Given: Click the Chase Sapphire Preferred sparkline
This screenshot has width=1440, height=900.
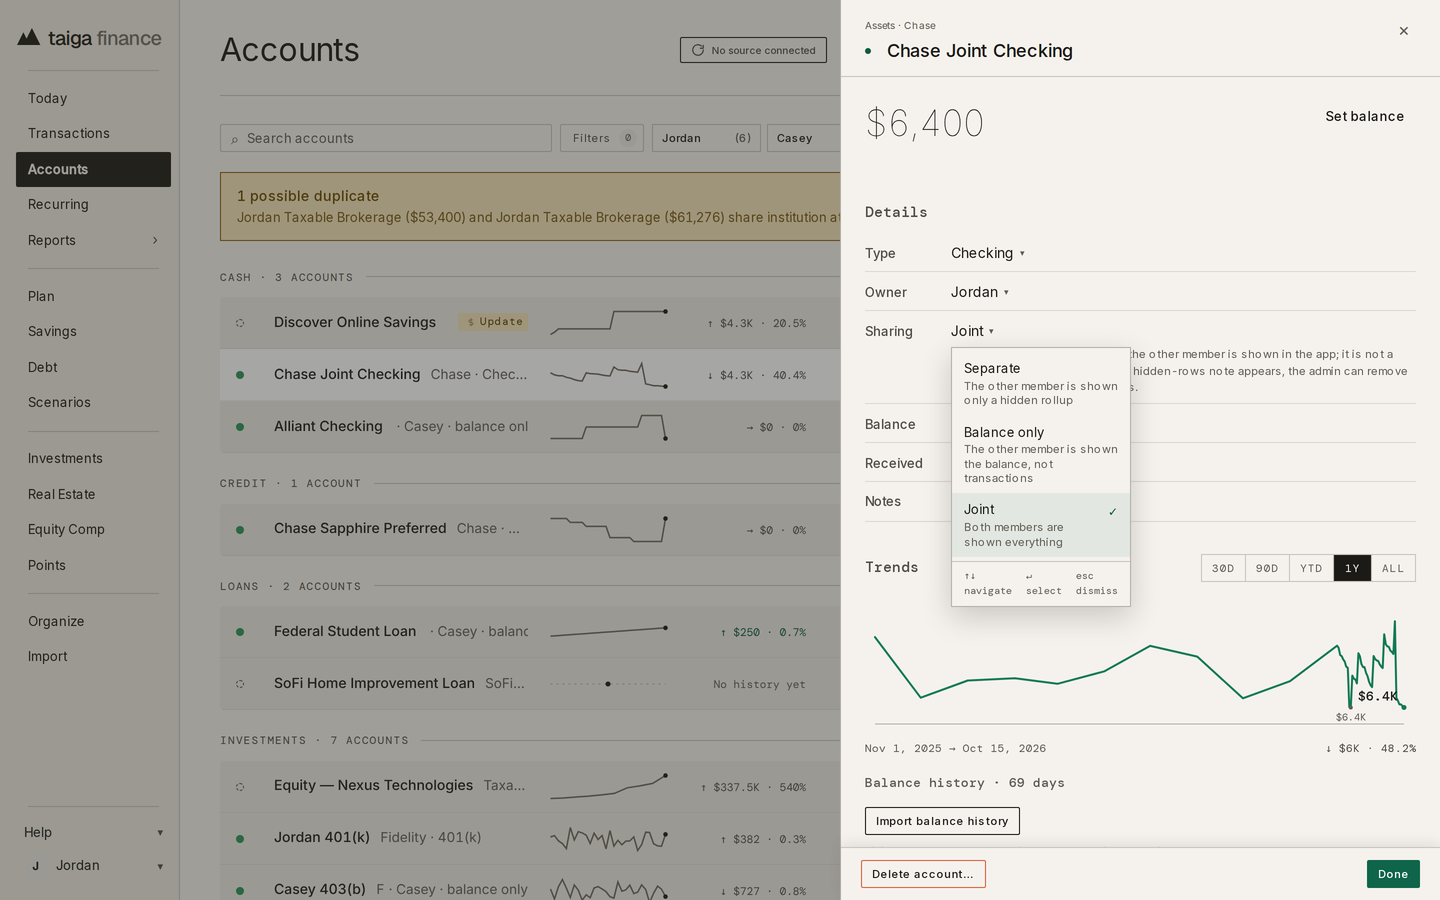Looking at the screenshot, I should coord(609,529).
